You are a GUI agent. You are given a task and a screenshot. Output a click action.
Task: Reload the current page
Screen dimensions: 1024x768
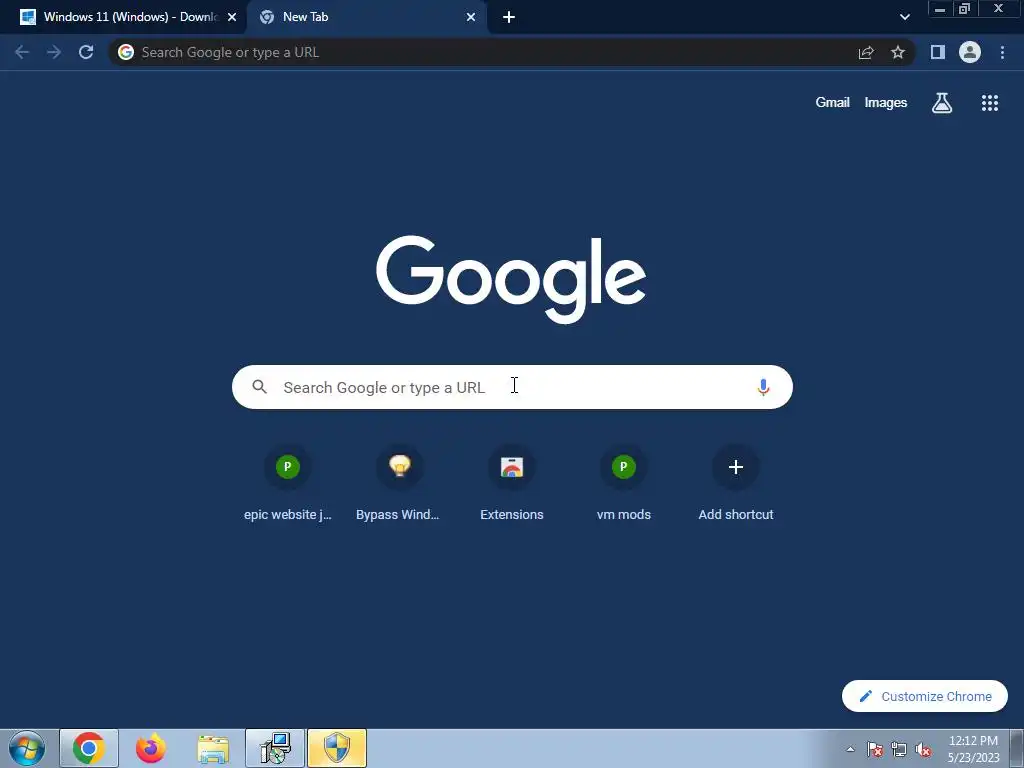coord(86,52)
